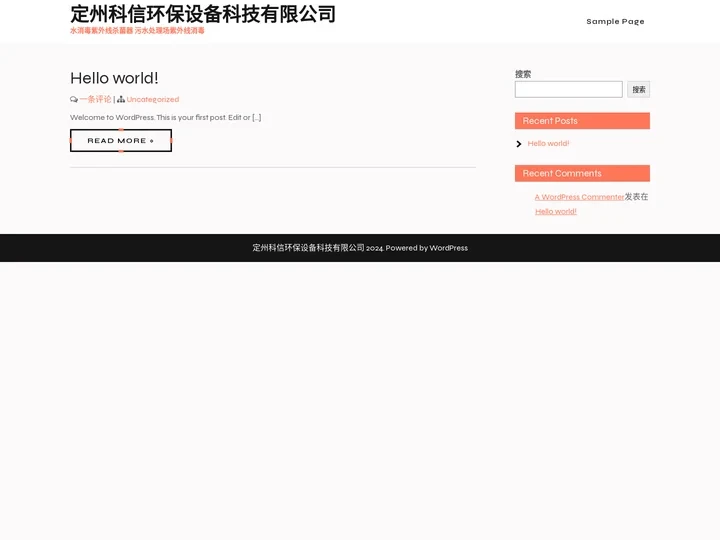Click the chevron arrow beside Hello world!
This screenshot has height=540, width=720.
[x=519, y=144]
